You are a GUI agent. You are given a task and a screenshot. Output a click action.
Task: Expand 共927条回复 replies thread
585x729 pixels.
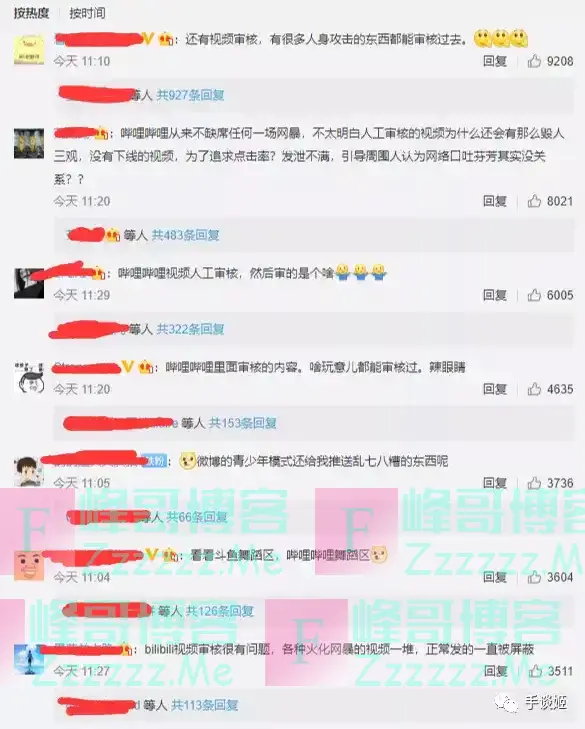click(190, 95)
